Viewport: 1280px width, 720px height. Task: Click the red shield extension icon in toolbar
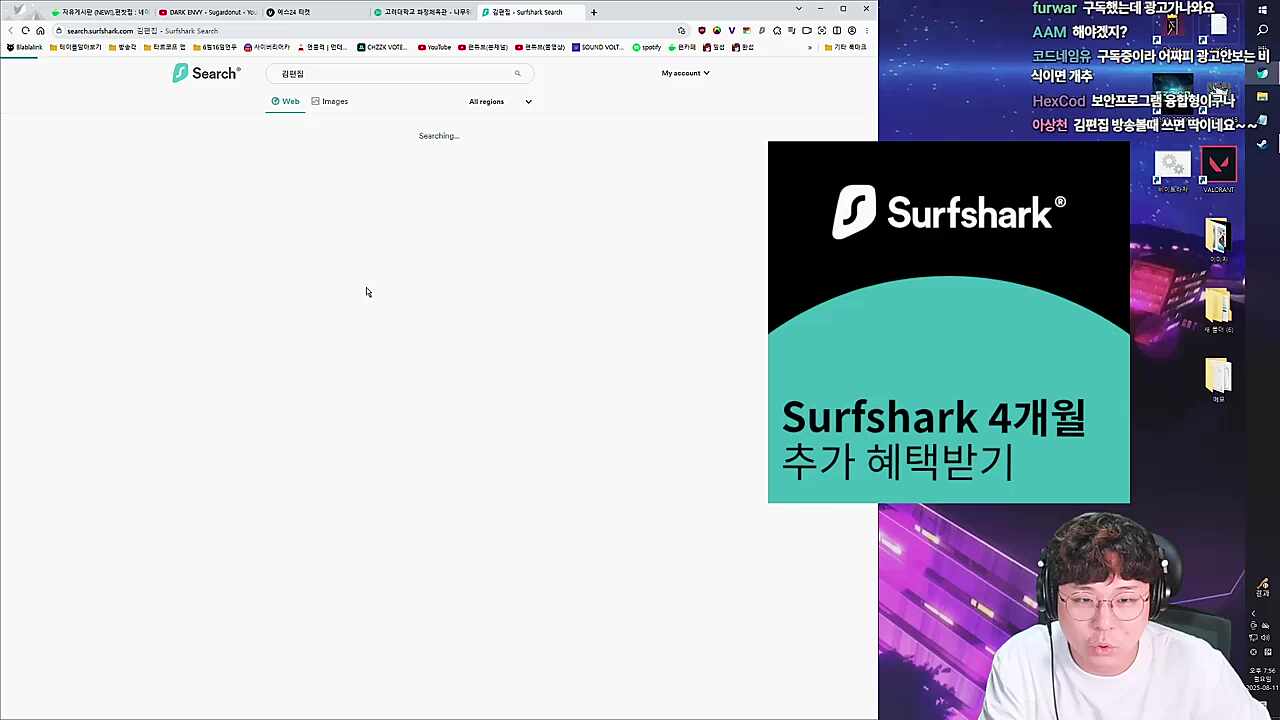point(702,31)
